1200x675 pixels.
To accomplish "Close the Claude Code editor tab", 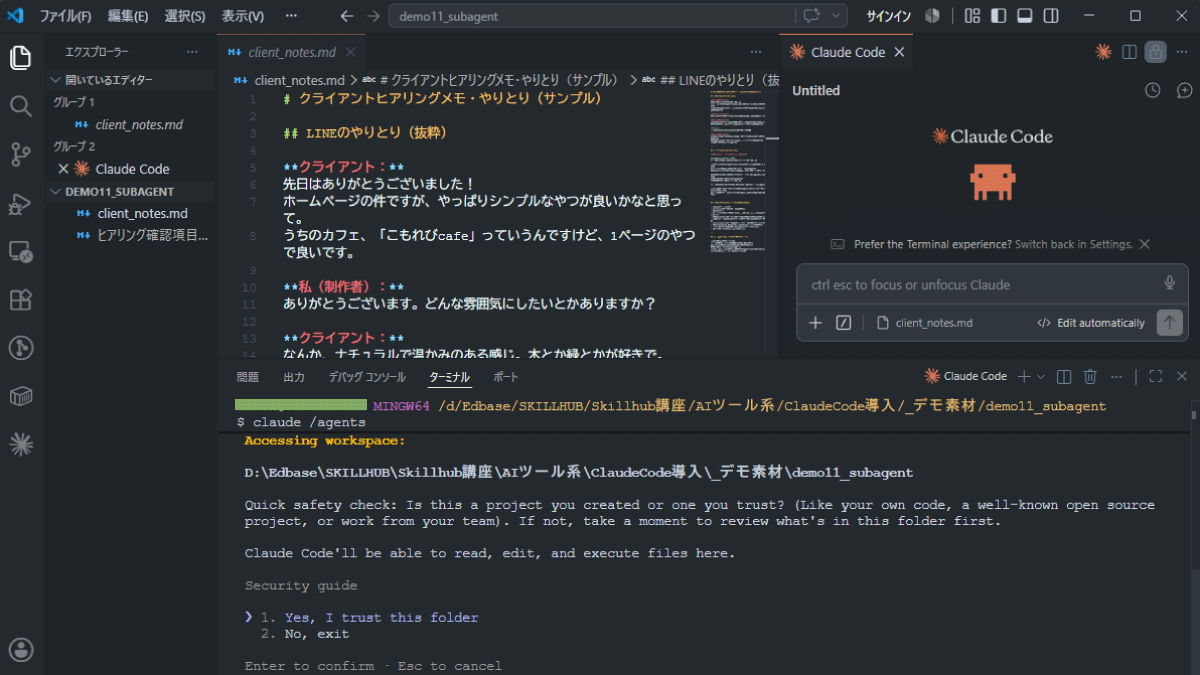I will click(899, 52).
